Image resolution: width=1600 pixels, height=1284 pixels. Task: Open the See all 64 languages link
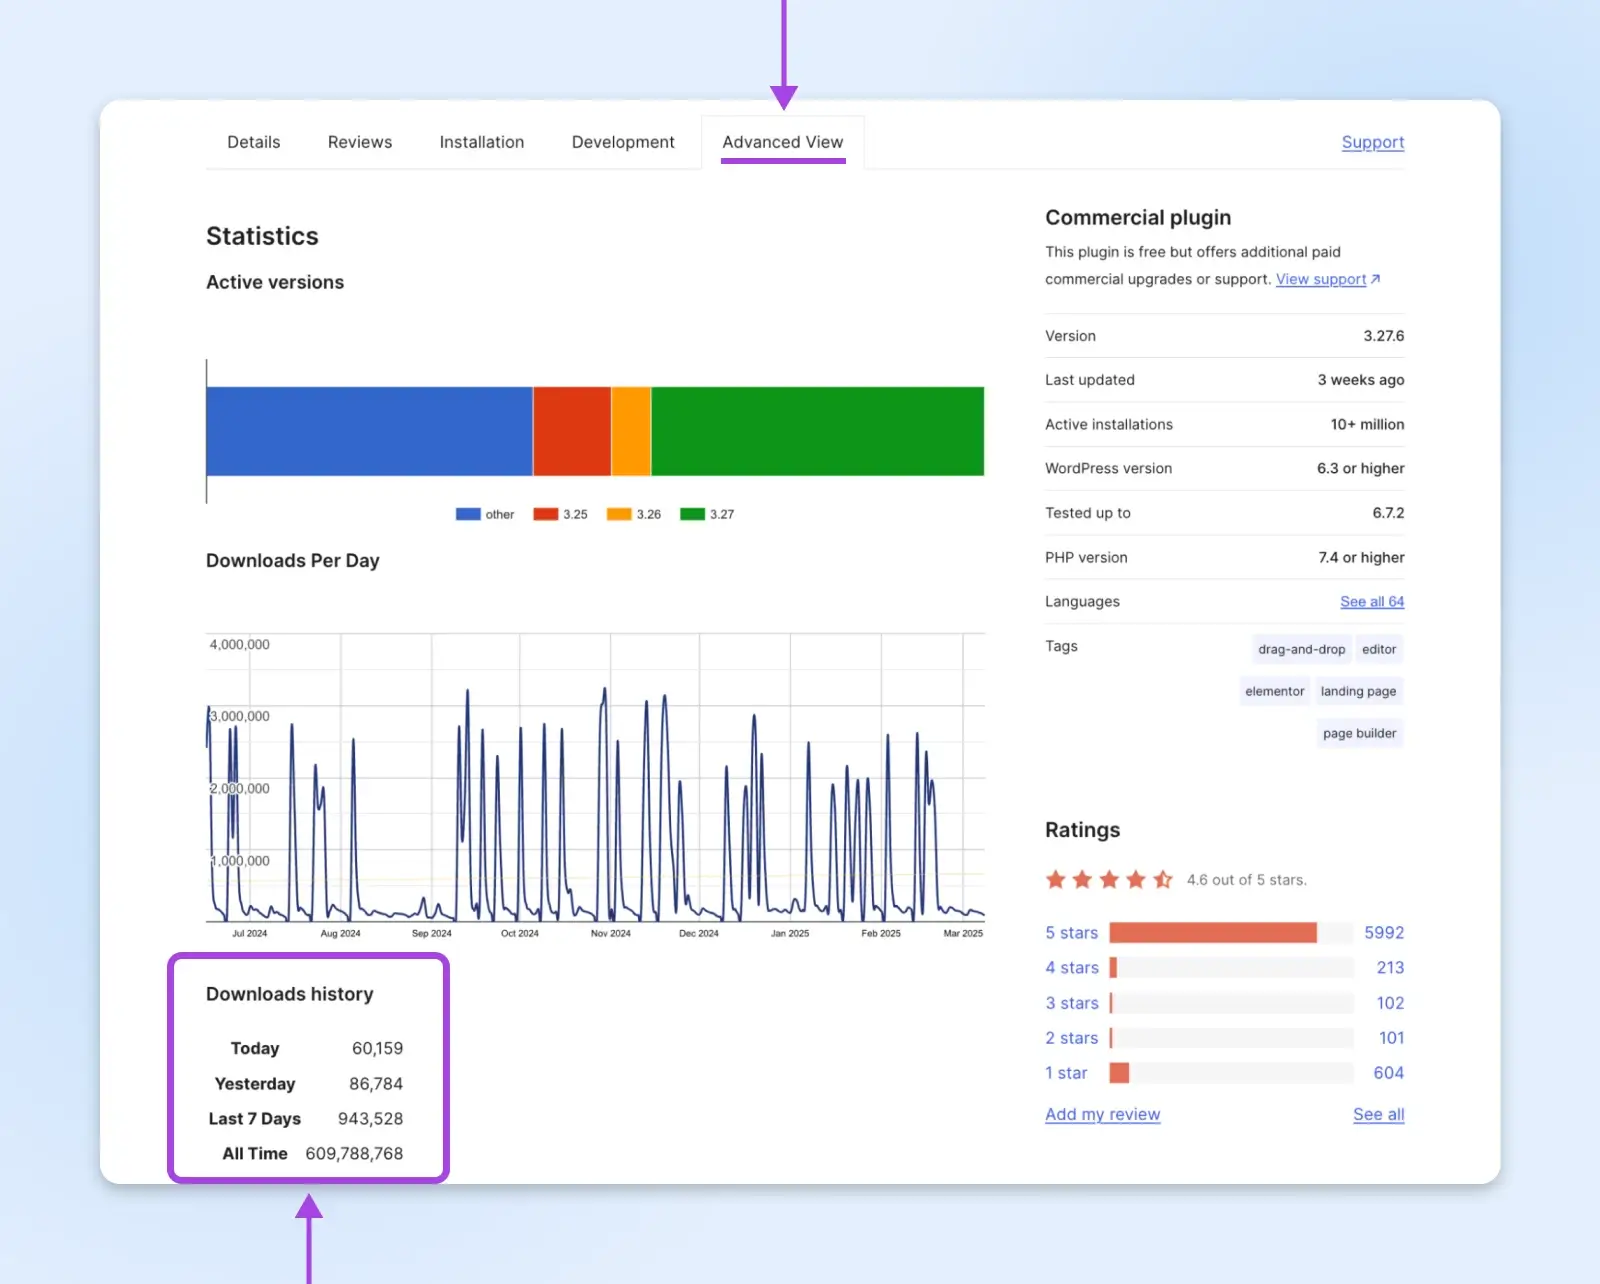[x=1371, y=601]
